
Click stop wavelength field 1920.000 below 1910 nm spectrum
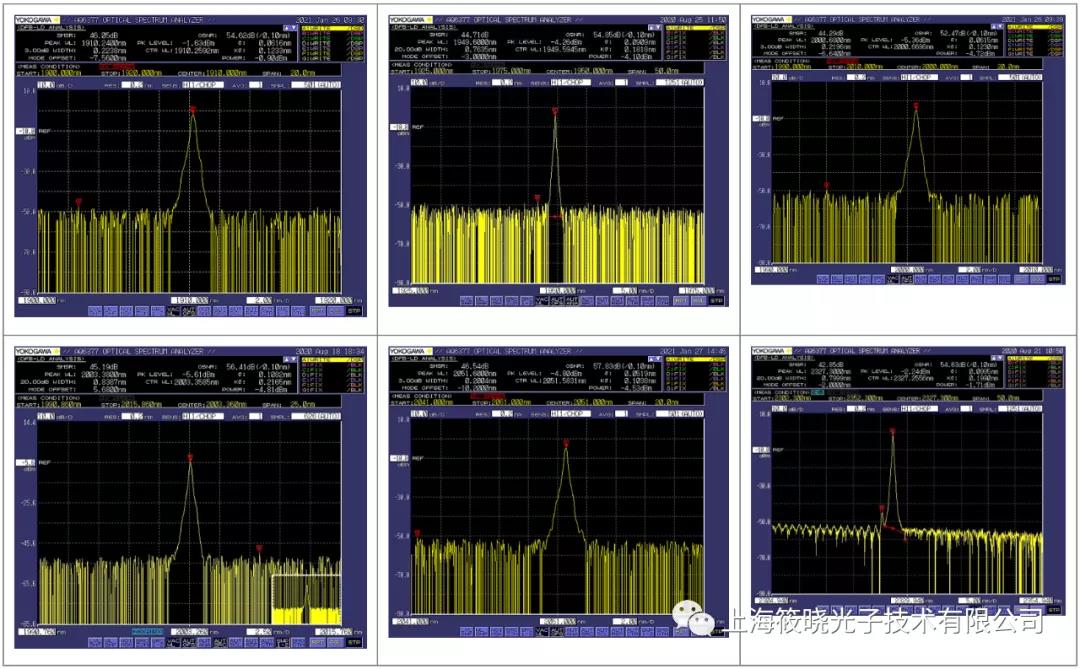click(x=335, y=300)
